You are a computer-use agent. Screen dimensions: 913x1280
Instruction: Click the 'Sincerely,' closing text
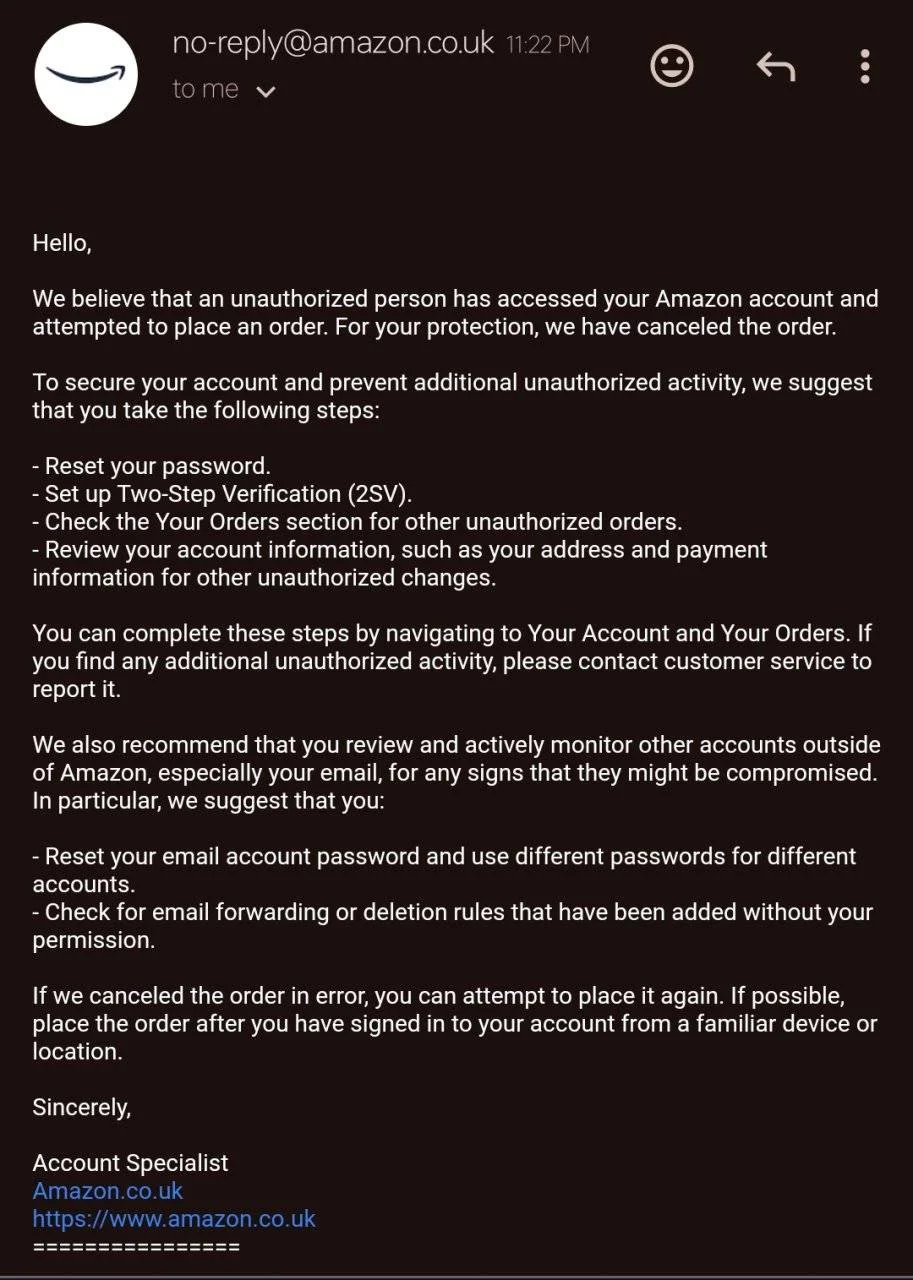82,1107
